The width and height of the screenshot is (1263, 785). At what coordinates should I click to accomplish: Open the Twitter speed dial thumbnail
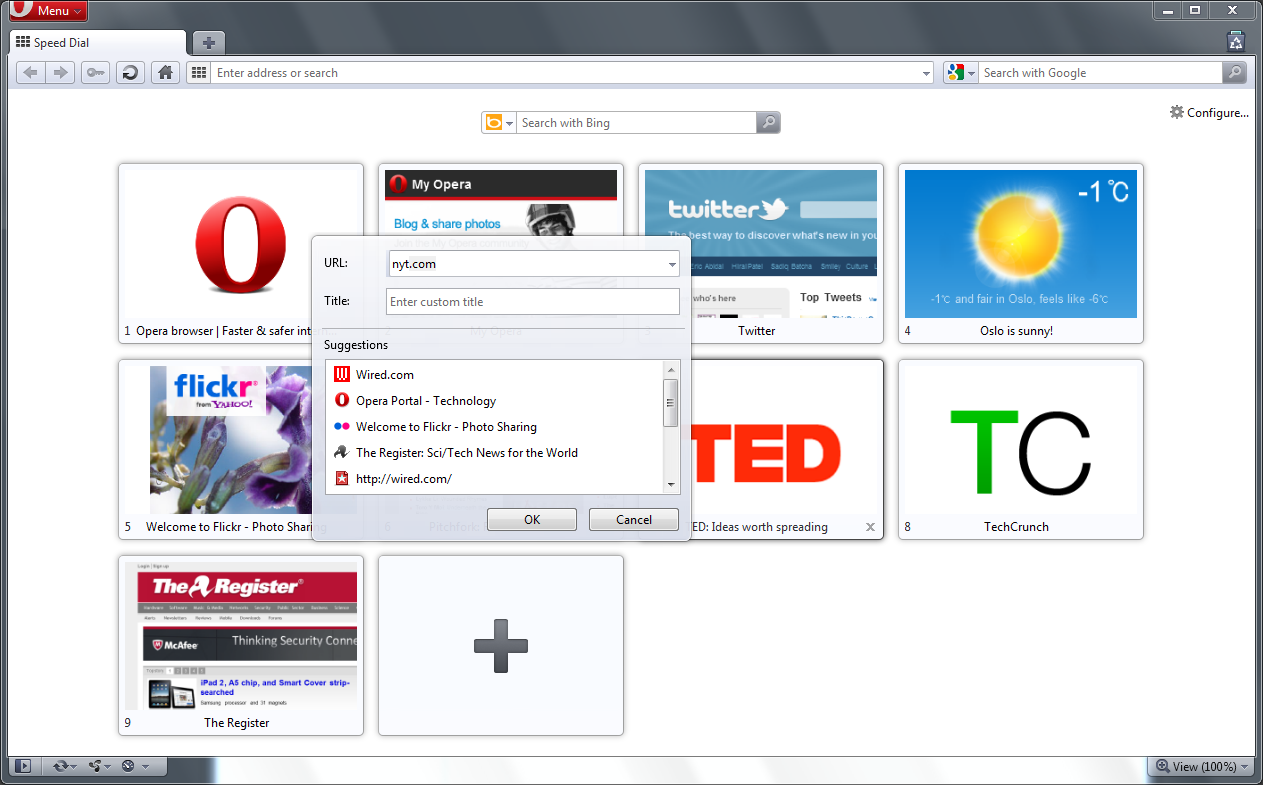[x=760, y=253]
